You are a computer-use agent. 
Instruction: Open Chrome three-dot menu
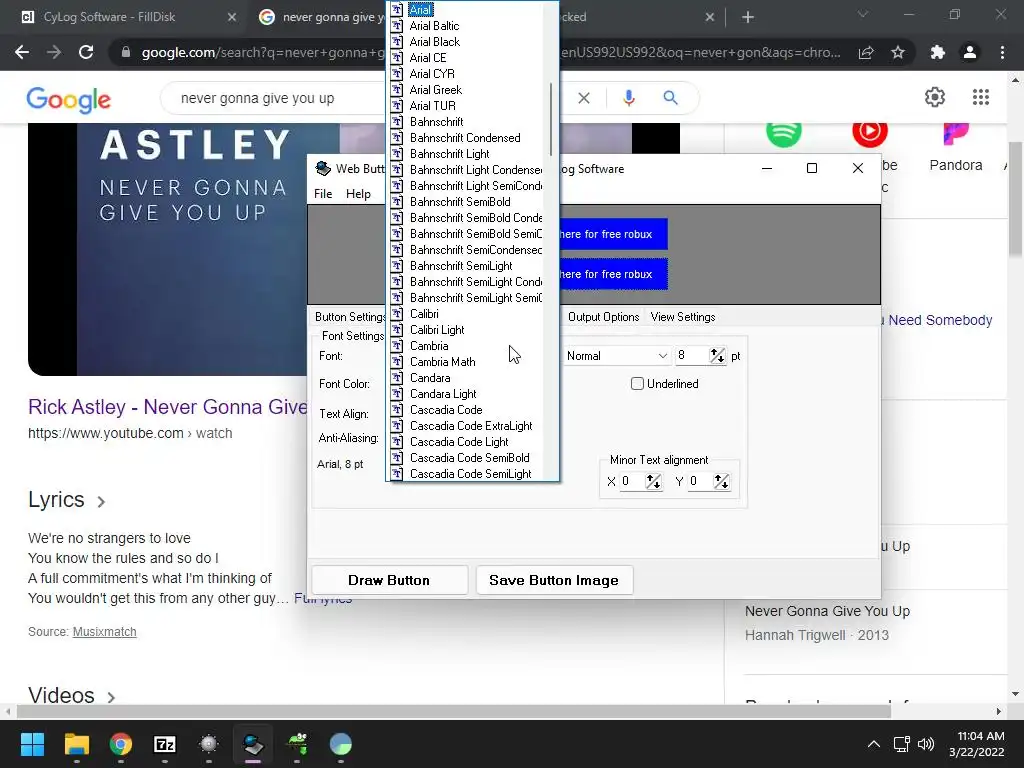coord(1002,52)
